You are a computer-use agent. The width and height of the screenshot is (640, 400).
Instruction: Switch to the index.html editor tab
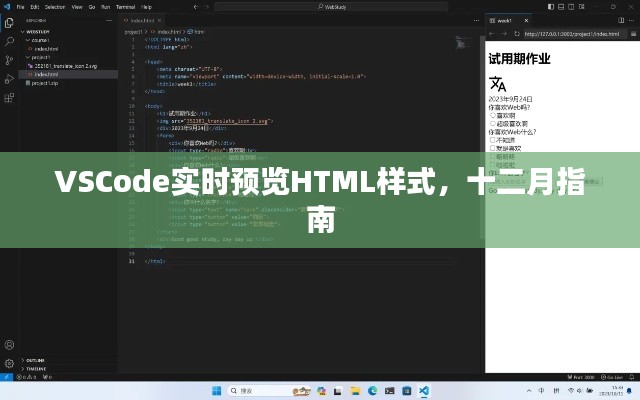point(142,20)
